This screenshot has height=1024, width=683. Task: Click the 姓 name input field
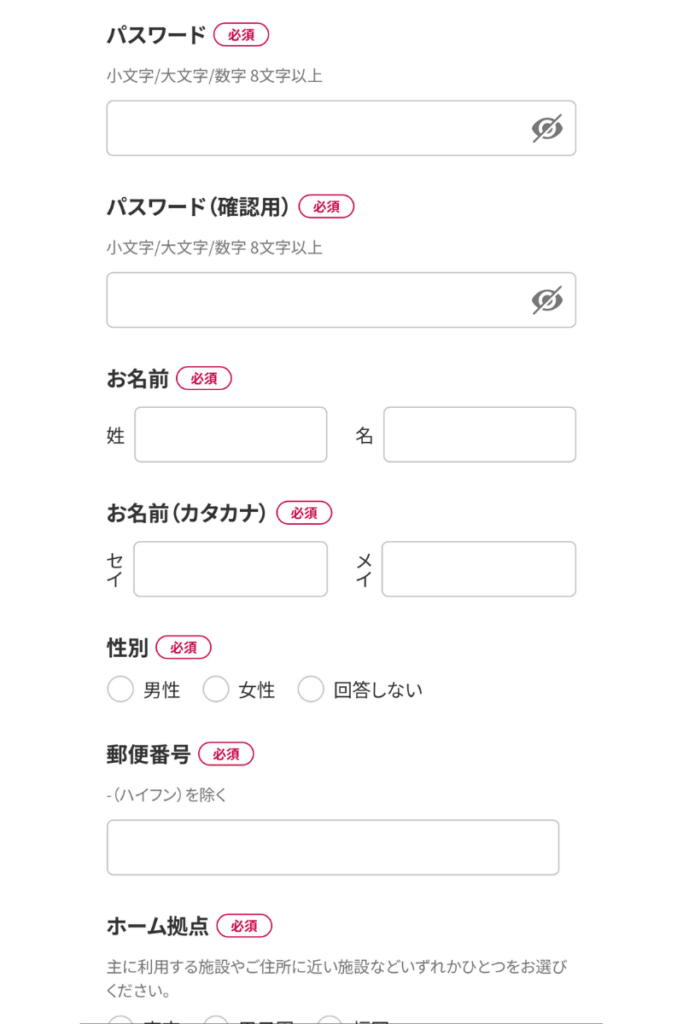231,435
